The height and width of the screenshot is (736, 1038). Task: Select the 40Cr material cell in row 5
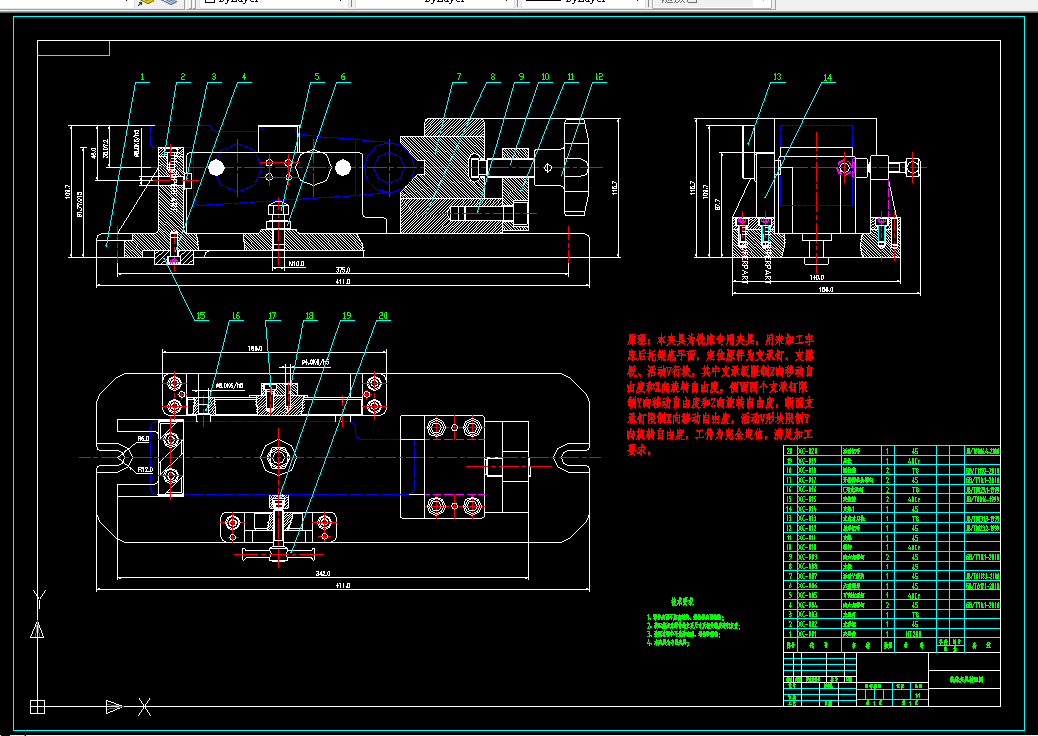click(x=914, y=596)
